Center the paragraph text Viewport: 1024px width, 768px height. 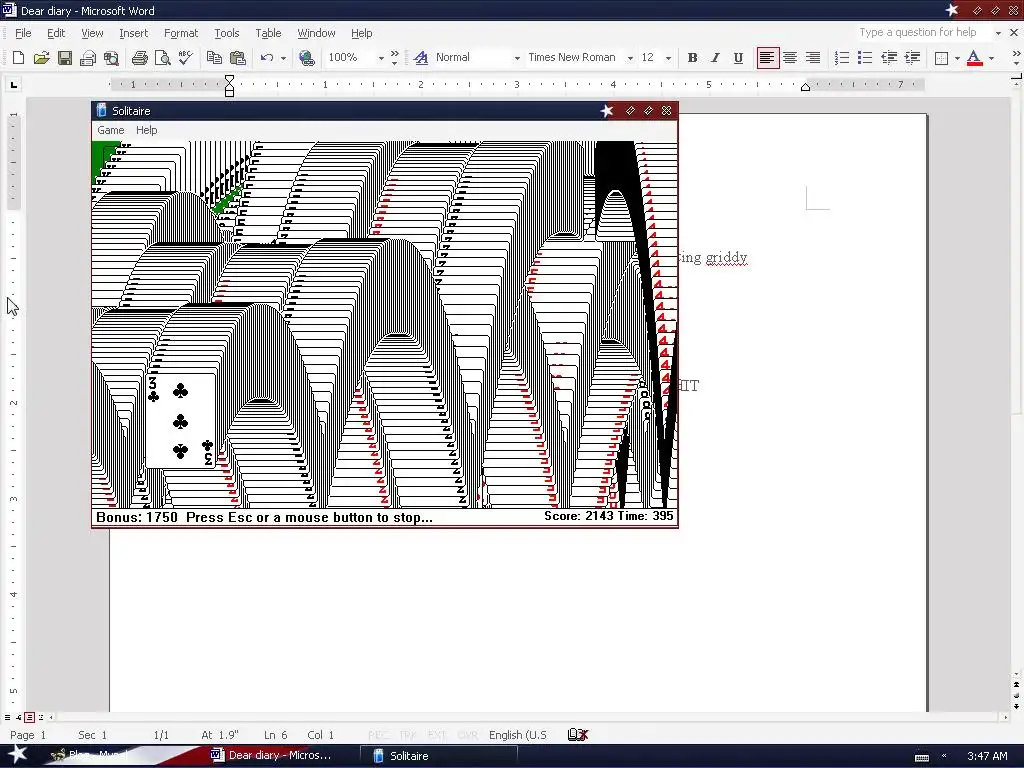tap(790, 57)
